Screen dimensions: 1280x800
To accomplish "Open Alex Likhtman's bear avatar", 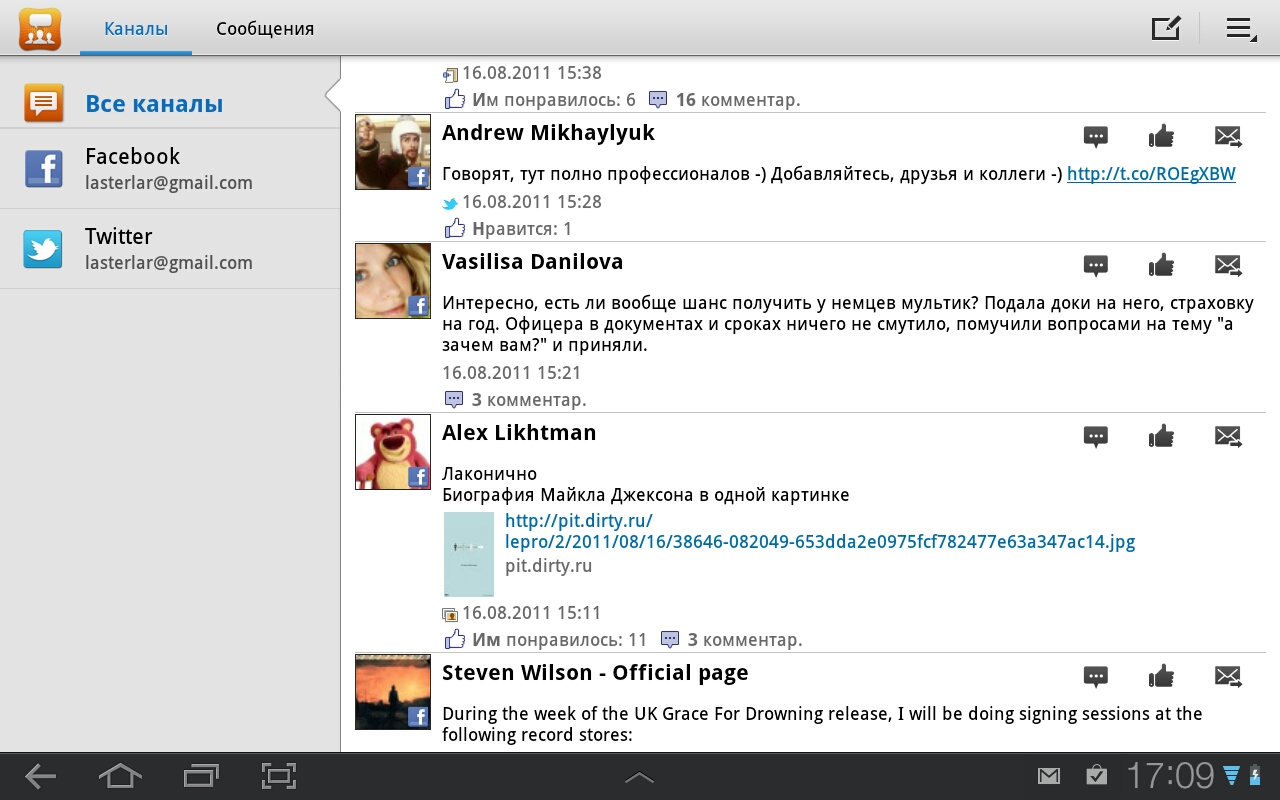I will (393, 452).
